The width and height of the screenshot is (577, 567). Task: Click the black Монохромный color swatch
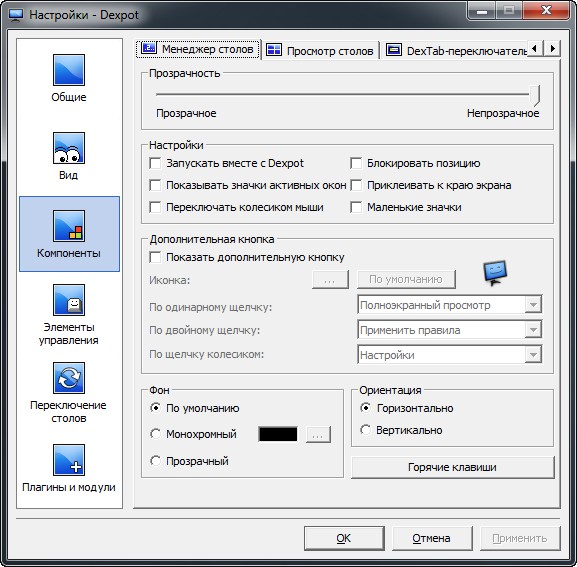point(278,434)
